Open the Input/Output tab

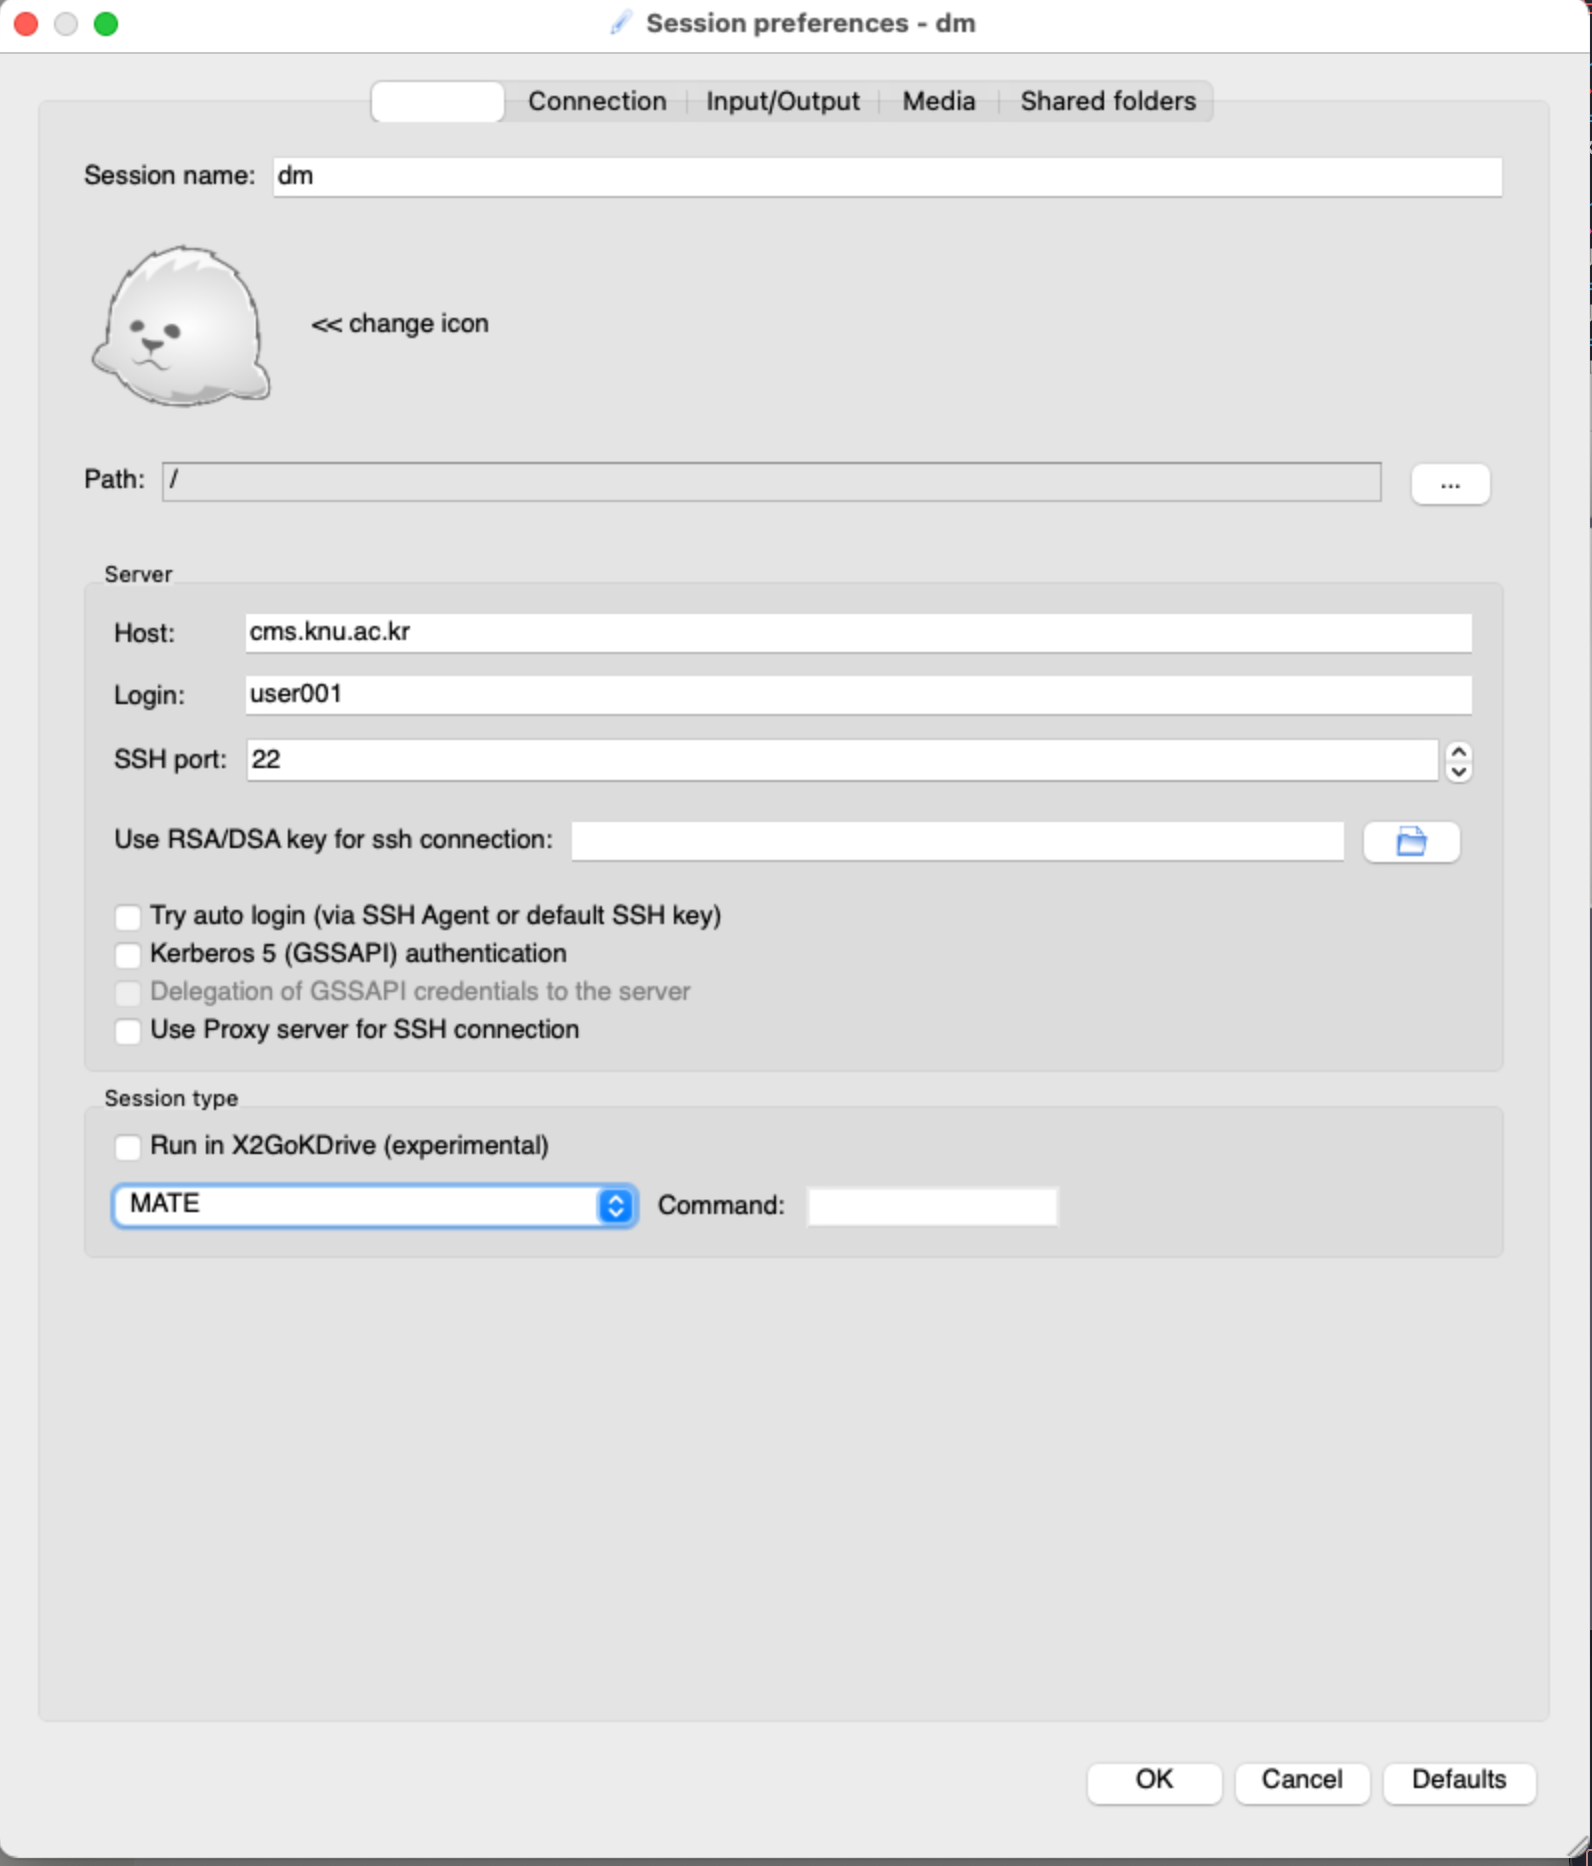tap(782, 101)
